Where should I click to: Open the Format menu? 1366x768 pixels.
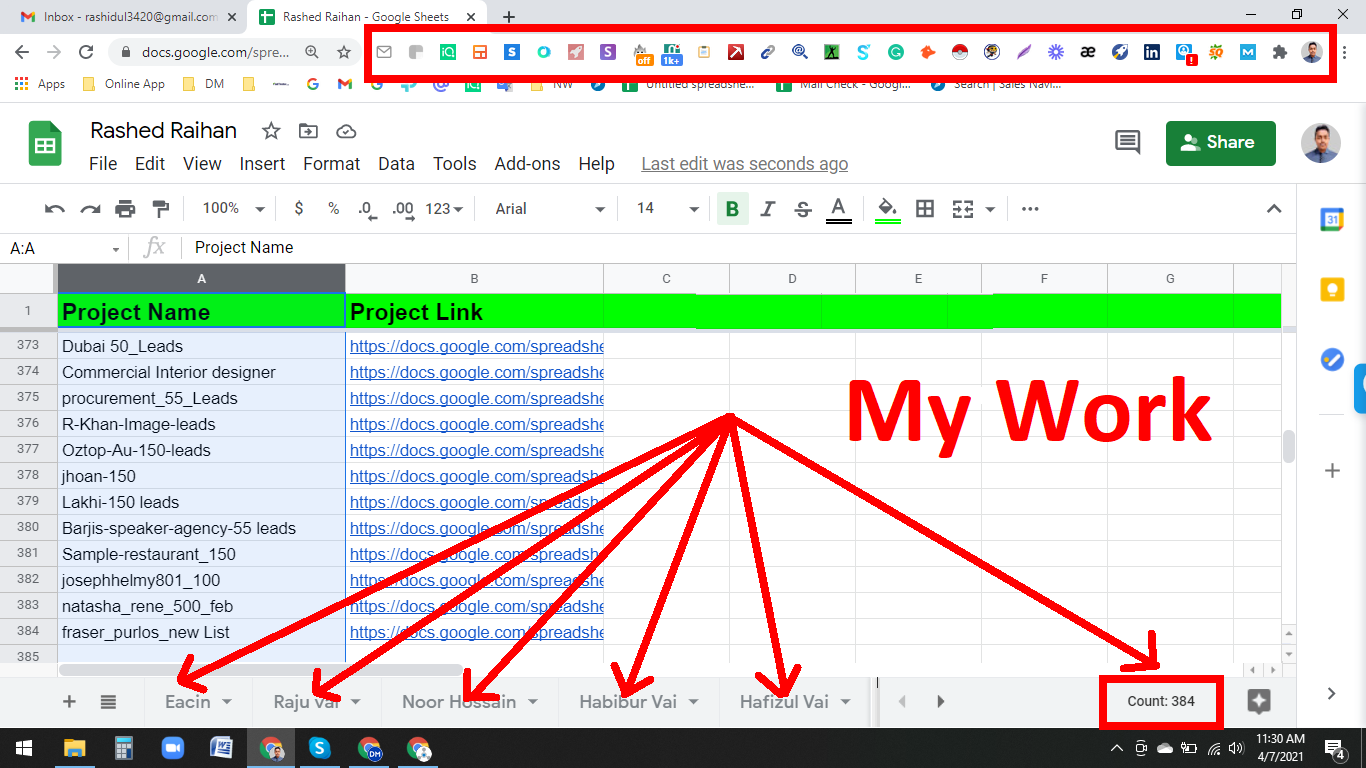coord(331,163)
